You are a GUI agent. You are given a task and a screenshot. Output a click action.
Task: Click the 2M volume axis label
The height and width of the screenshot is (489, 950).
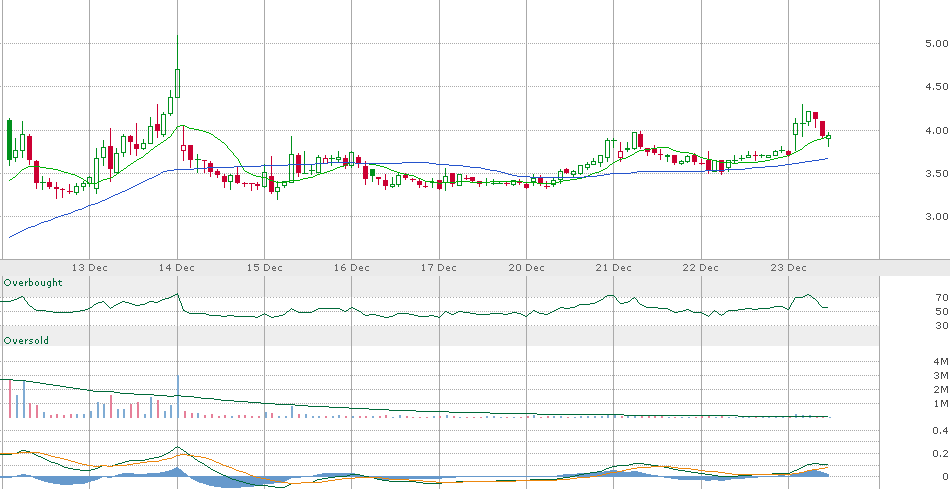tap(941, 390)
